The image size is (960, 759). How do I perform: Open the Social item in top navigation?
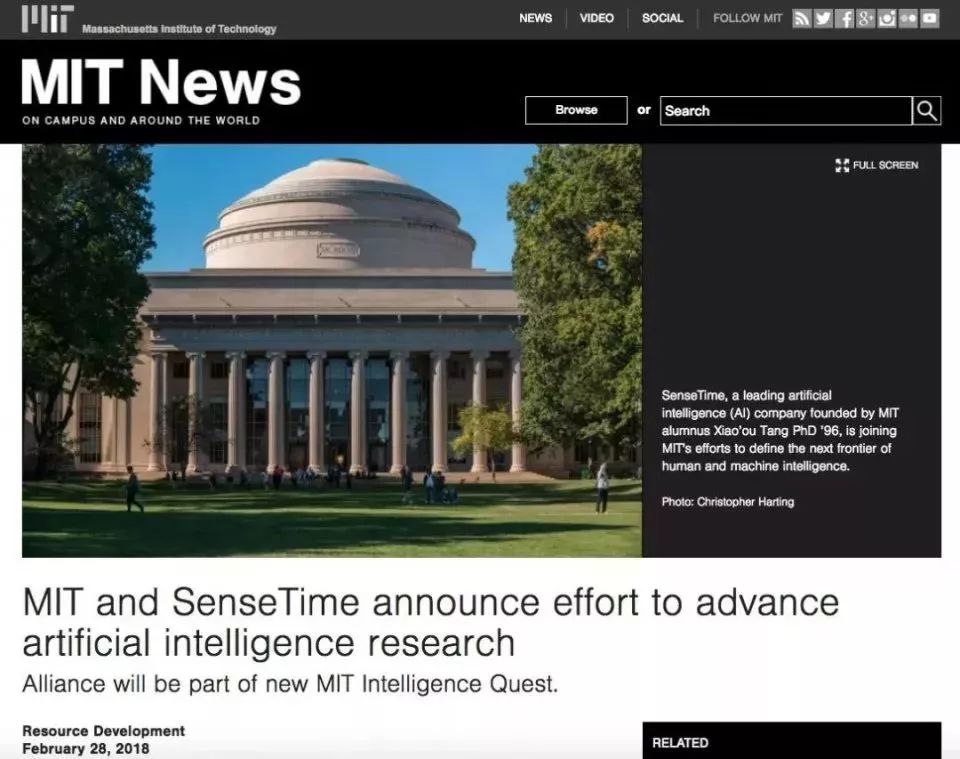(662, 18)
